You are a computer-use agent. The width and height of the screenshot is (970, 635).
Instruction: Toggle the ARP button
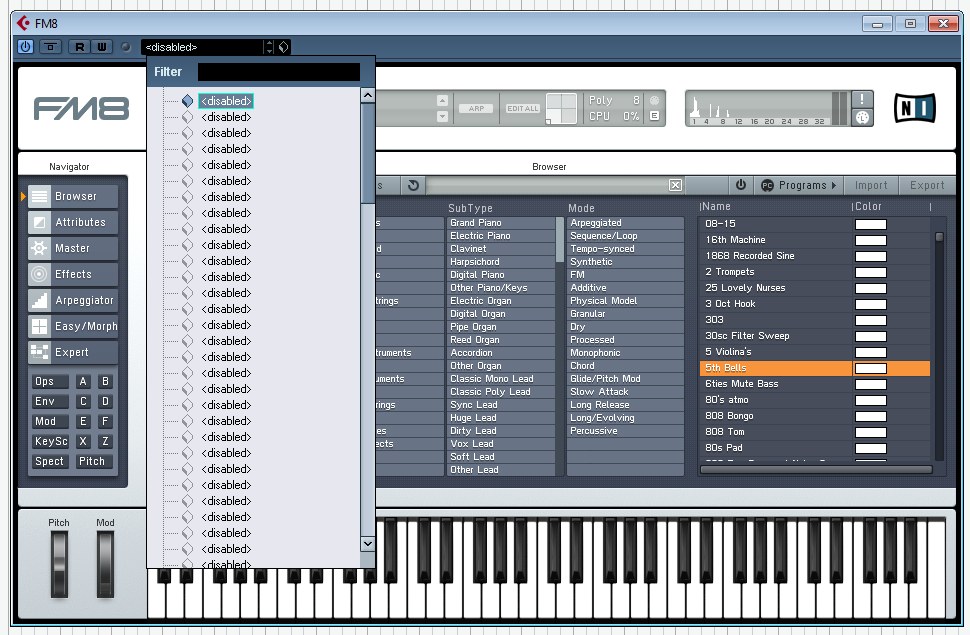click(x=476, y=108)
